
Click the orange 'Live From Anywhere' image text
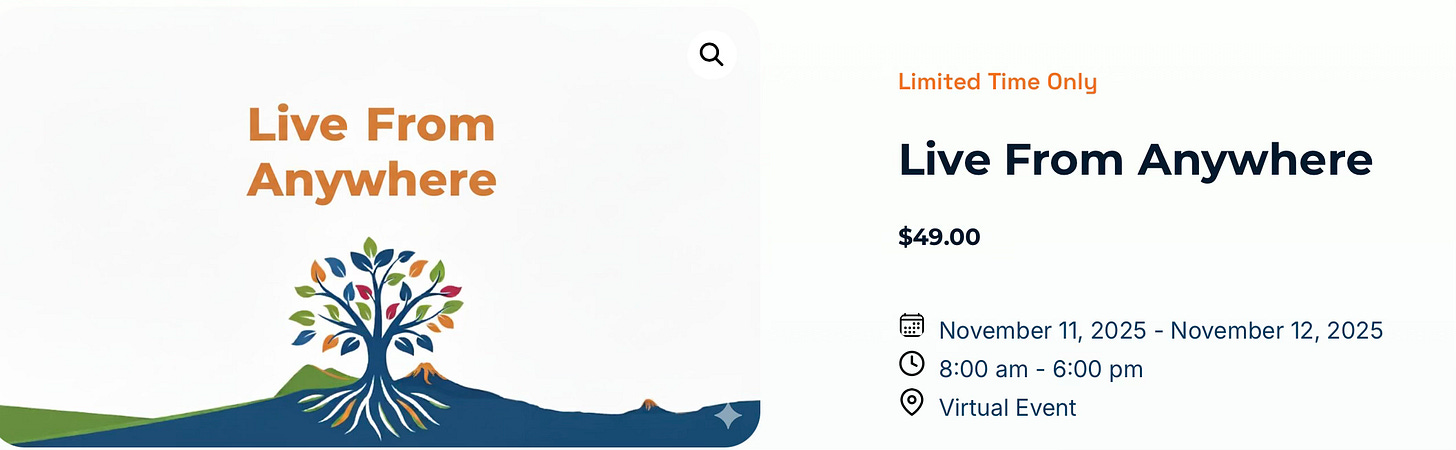tap(371, 153)
